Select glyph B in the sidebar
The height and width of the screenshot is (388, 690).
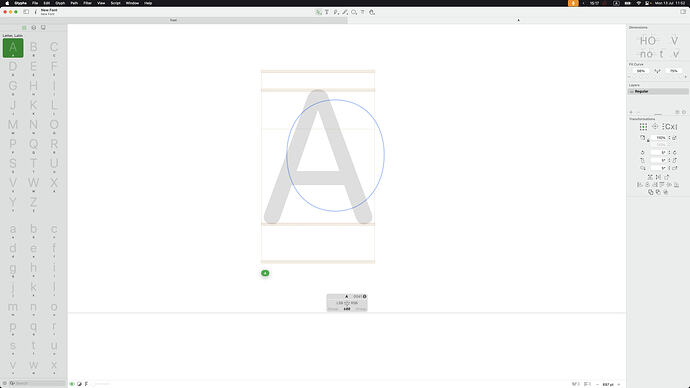(x=33, y=48)
